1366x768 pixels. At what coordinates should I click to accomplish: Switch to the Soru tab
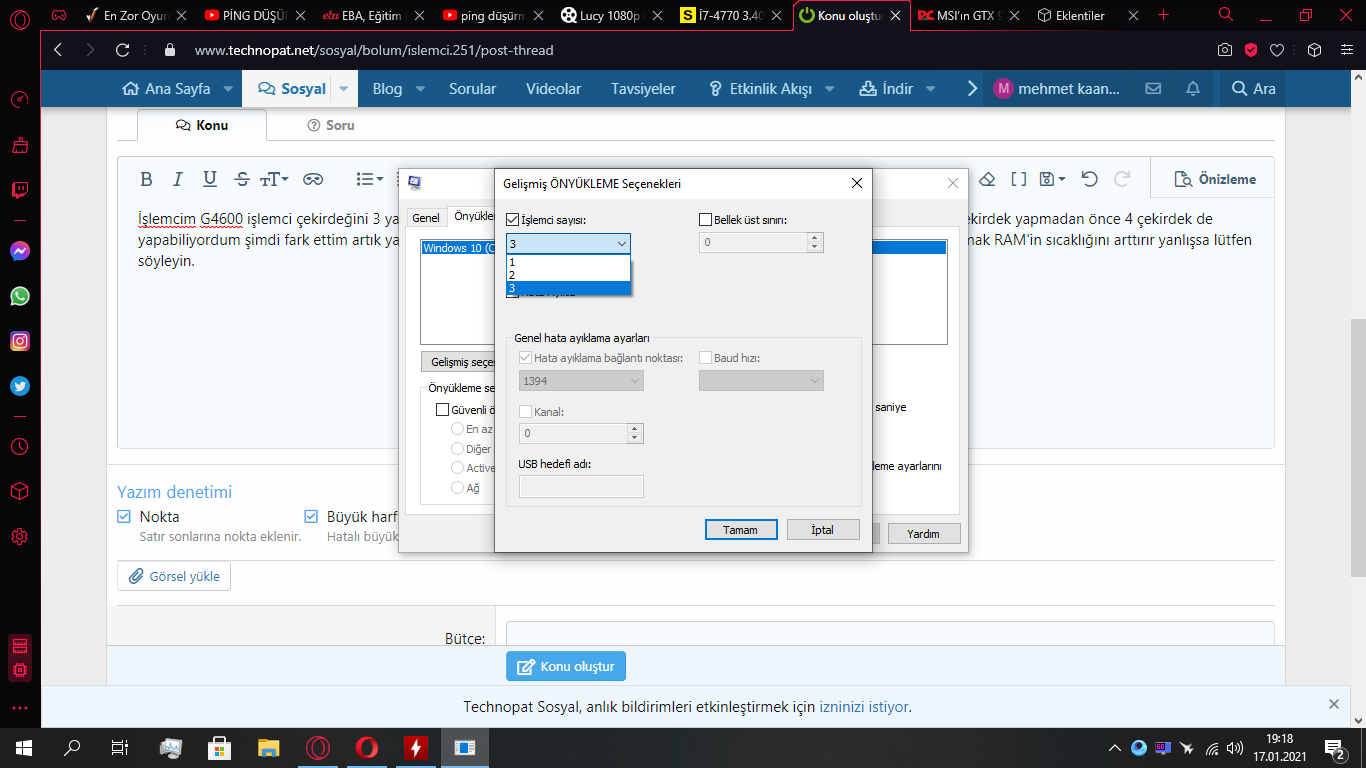tap(331, 125)
